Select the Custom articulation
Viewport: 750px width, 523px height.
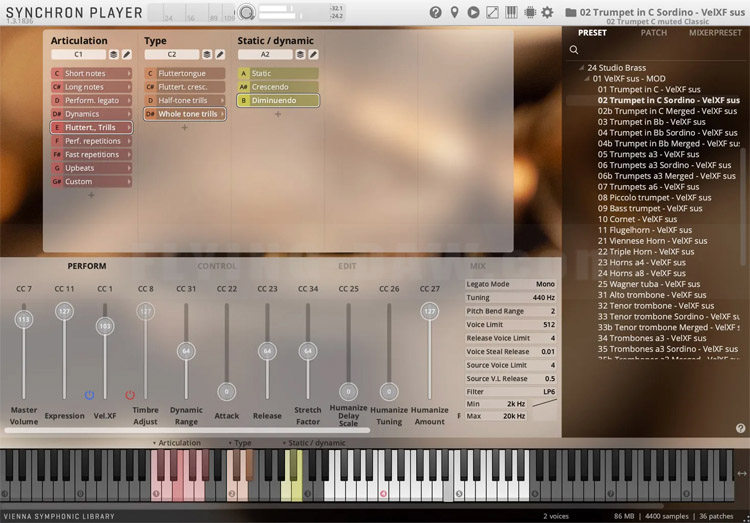tap(91, 182)
